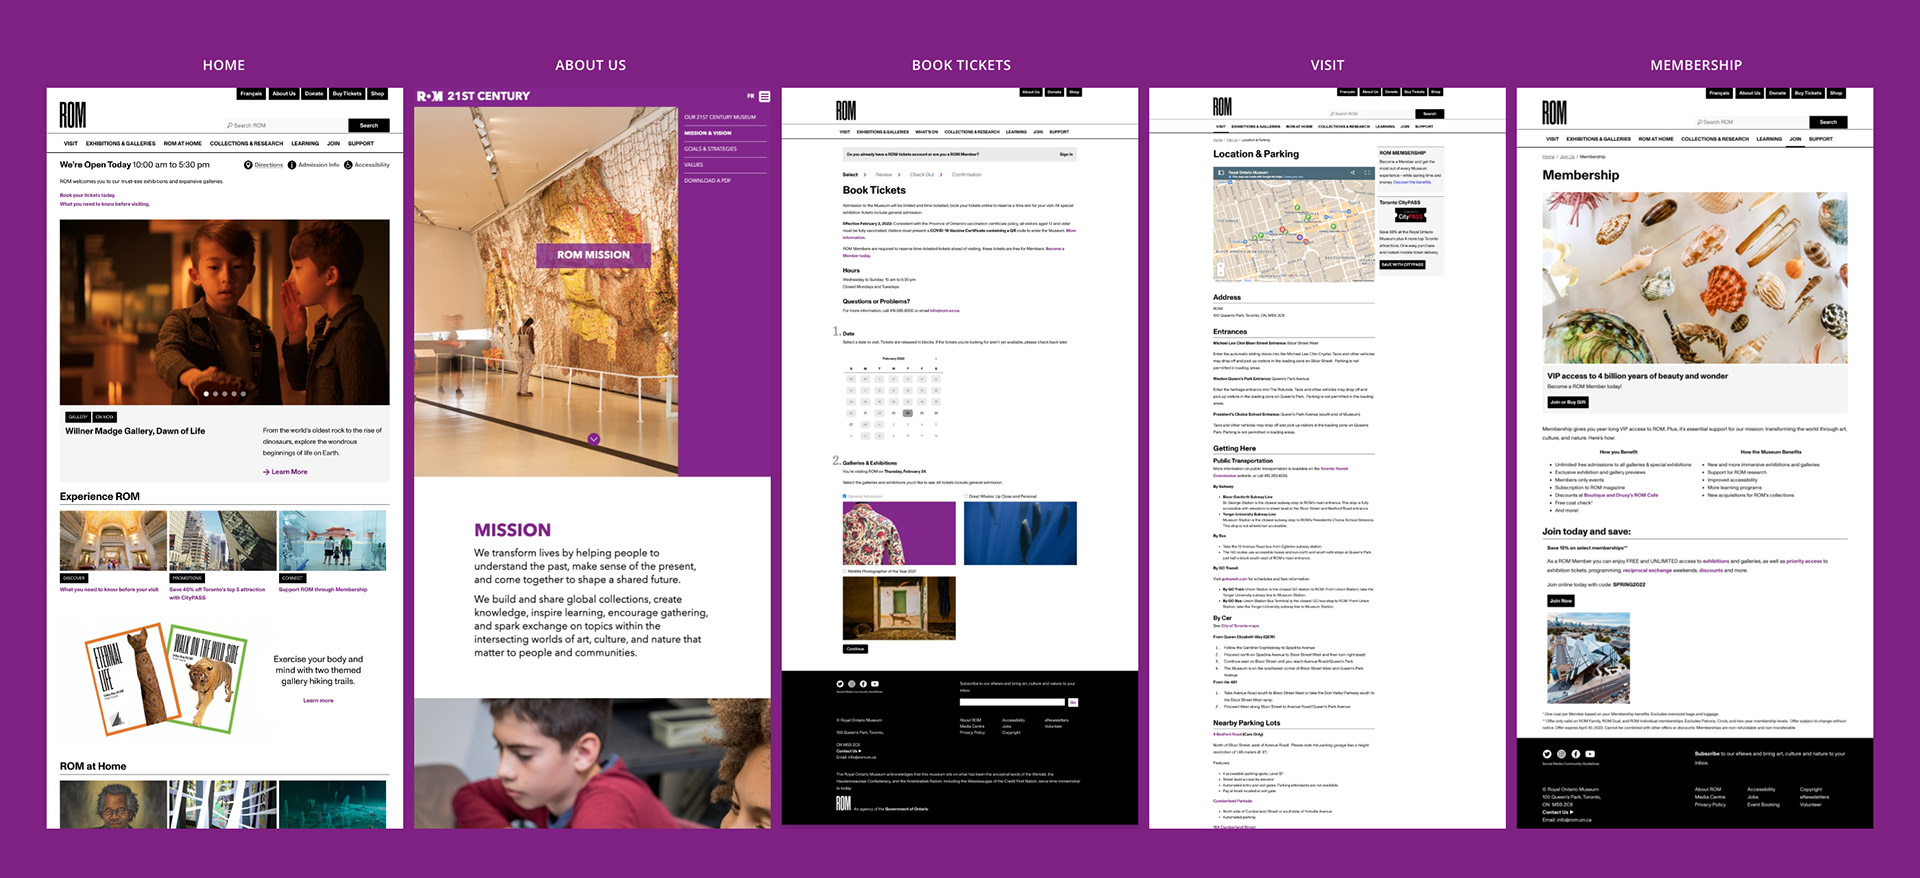Viewport: 1920px width, 878px height.
Task: Click the Twitter icon in Membership footer
Action: (x=1547, y=754)
